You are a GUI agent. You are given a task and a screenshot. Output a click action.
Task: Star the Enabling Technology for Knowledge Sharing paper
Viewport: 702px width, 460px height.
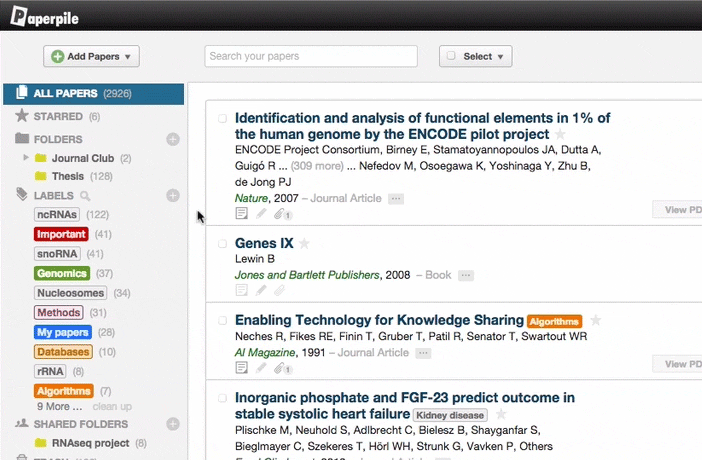pos(595,321)
